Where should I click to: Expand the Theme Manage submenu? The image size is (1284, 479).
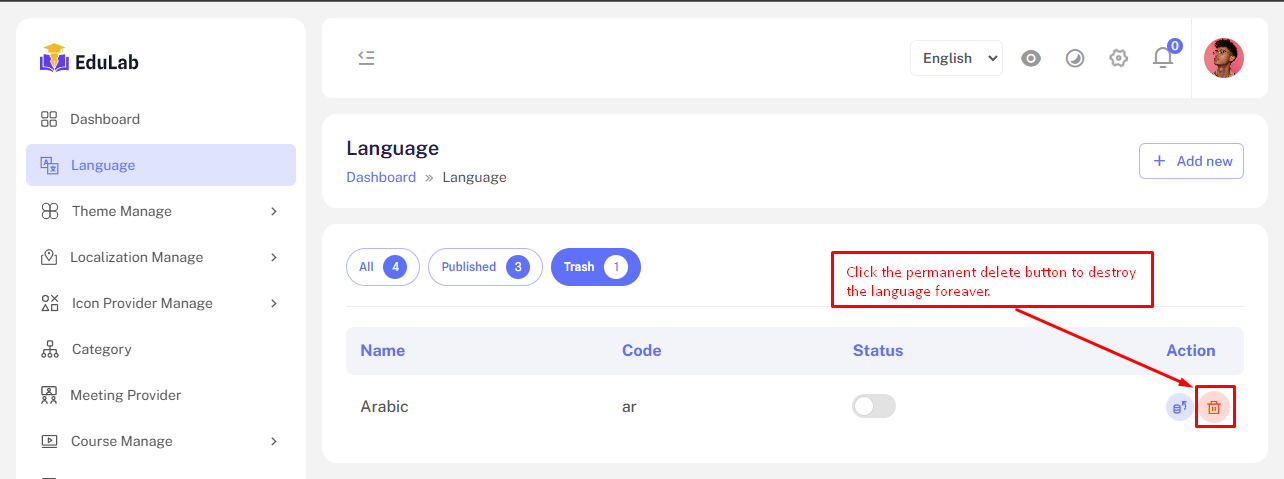tap(160, 211)
